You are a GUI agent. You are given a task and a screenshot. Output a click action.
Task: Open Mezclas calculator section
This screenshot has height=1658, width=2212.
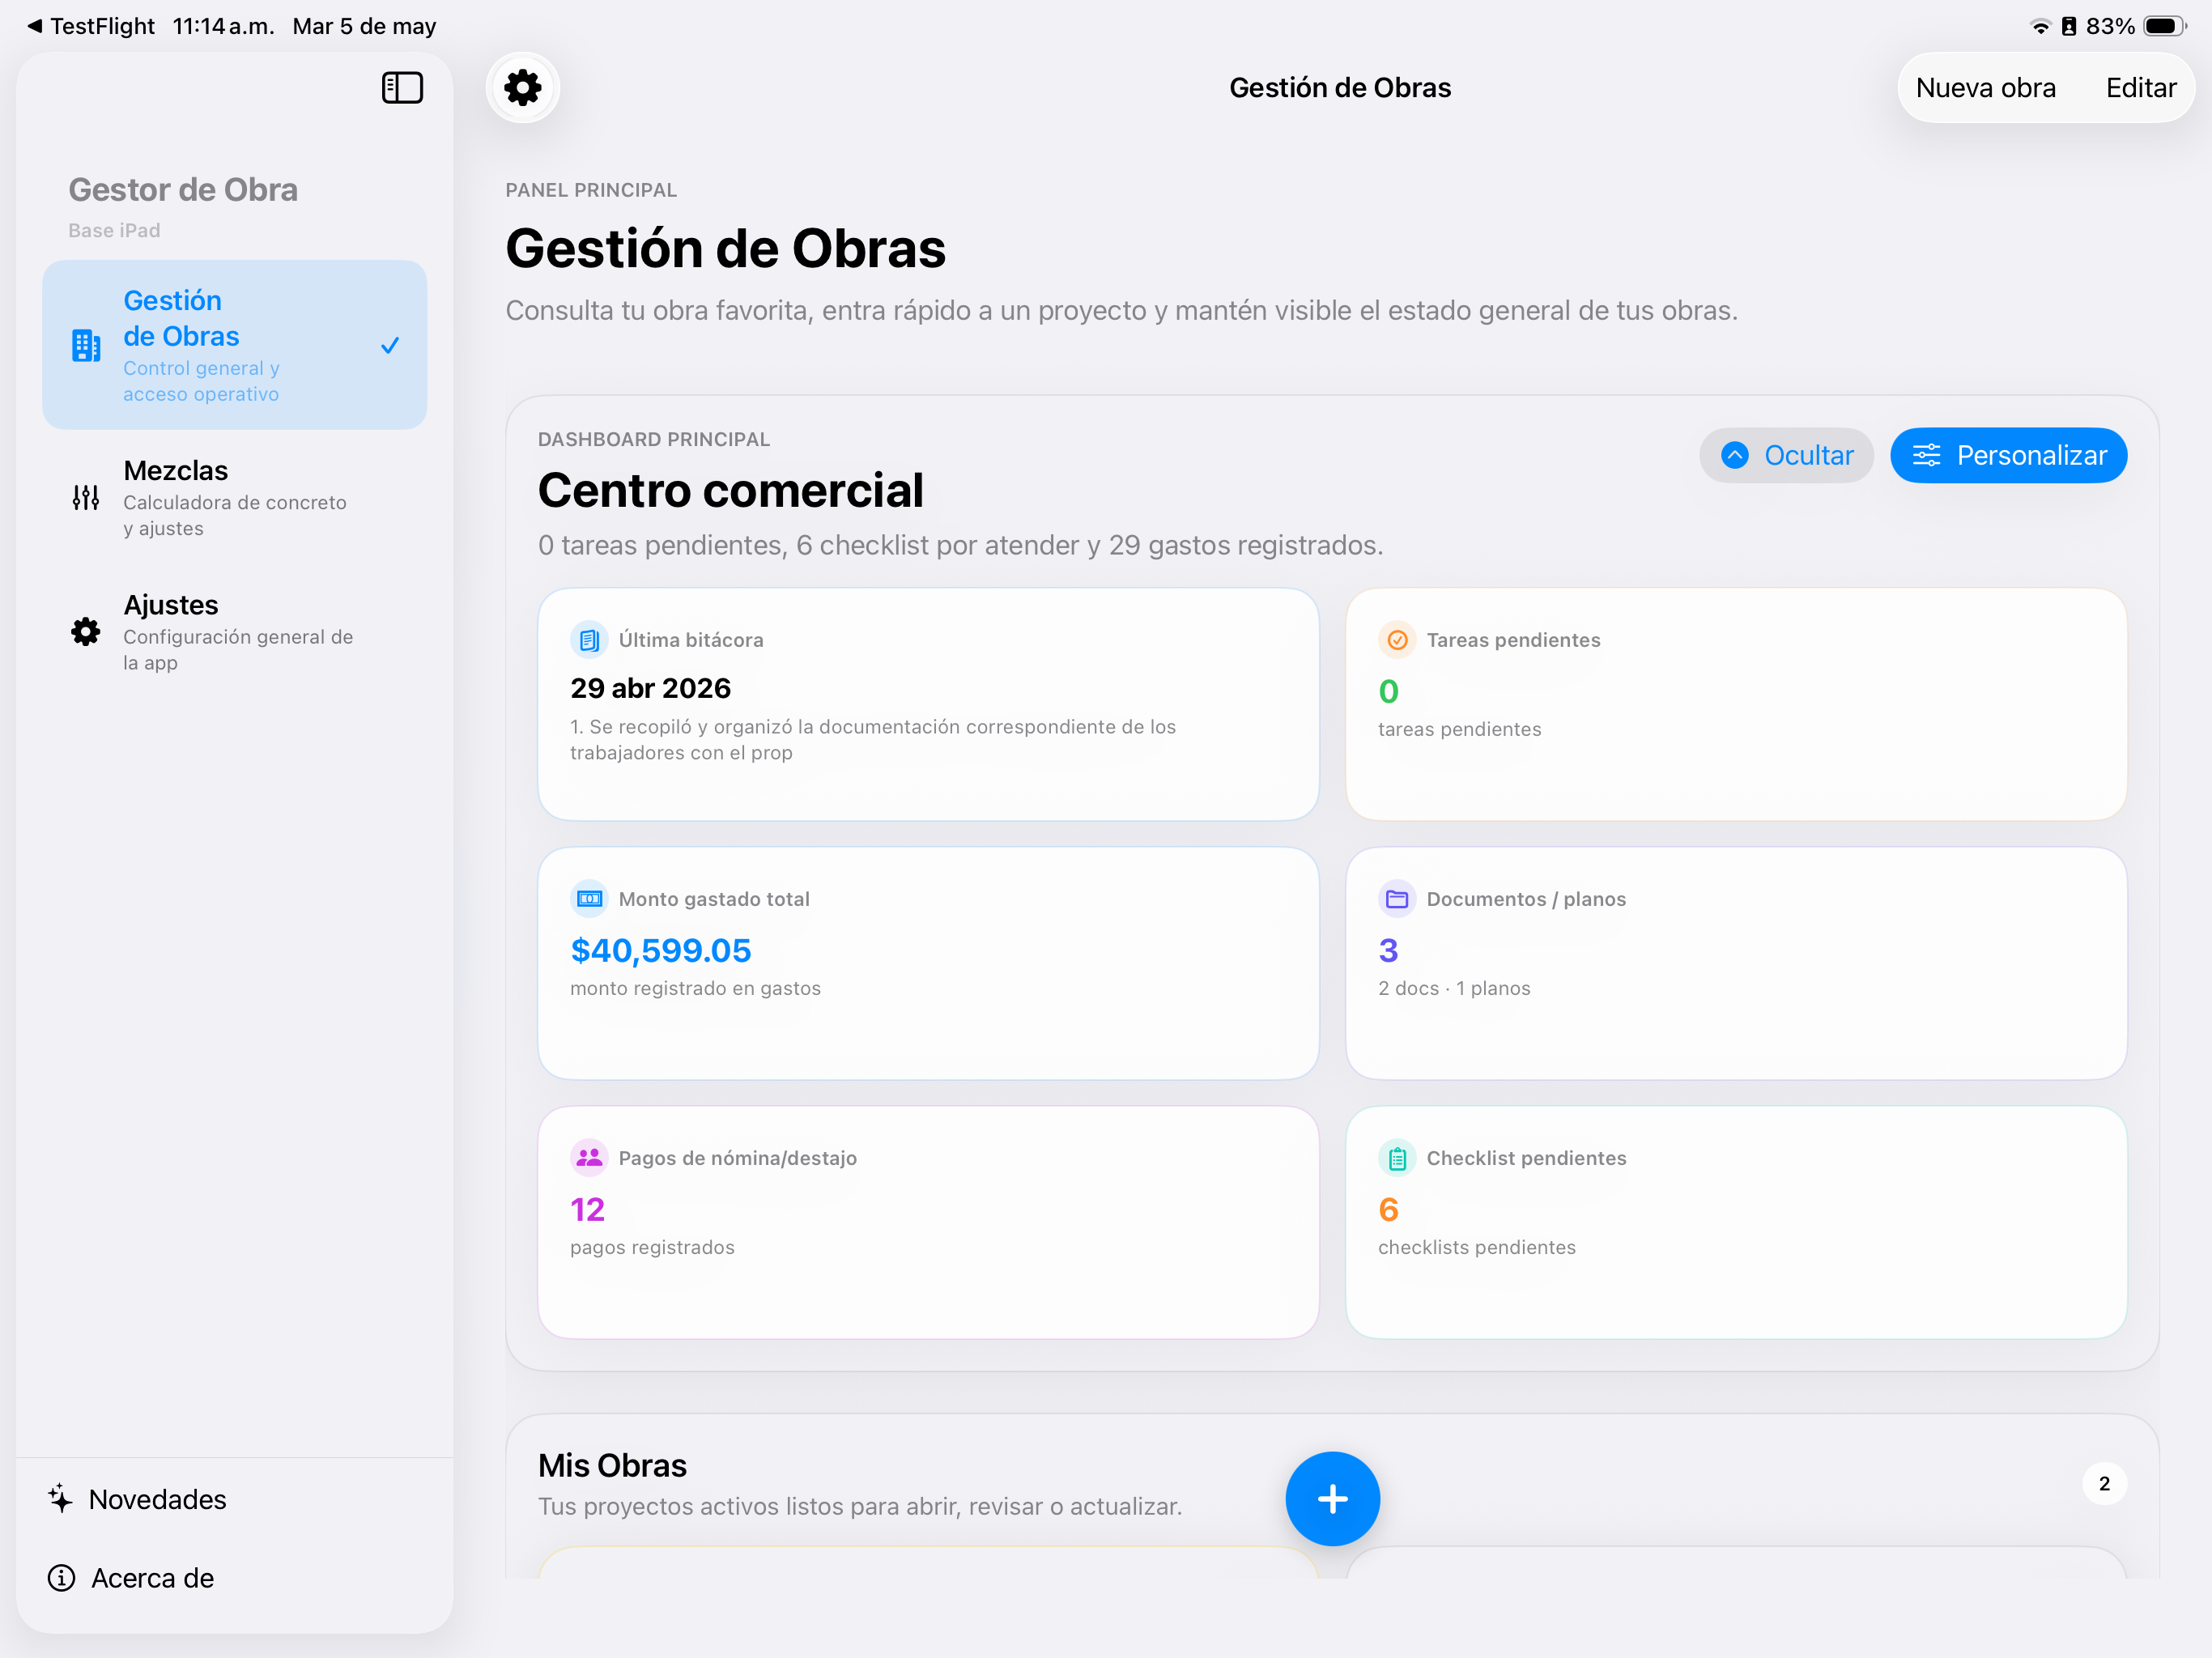[x=234, y=497]
